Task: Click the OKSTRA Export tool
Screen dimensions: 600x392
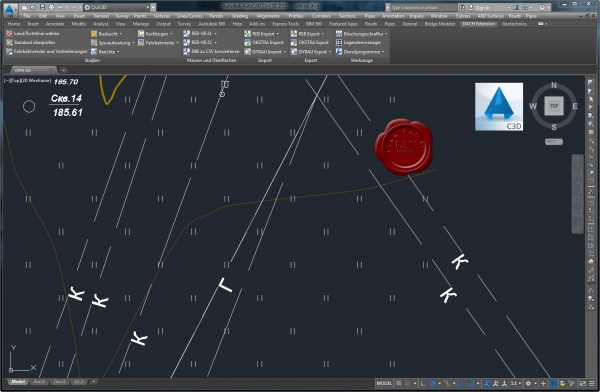Action: pyautogui.click(x=310, y=42)
